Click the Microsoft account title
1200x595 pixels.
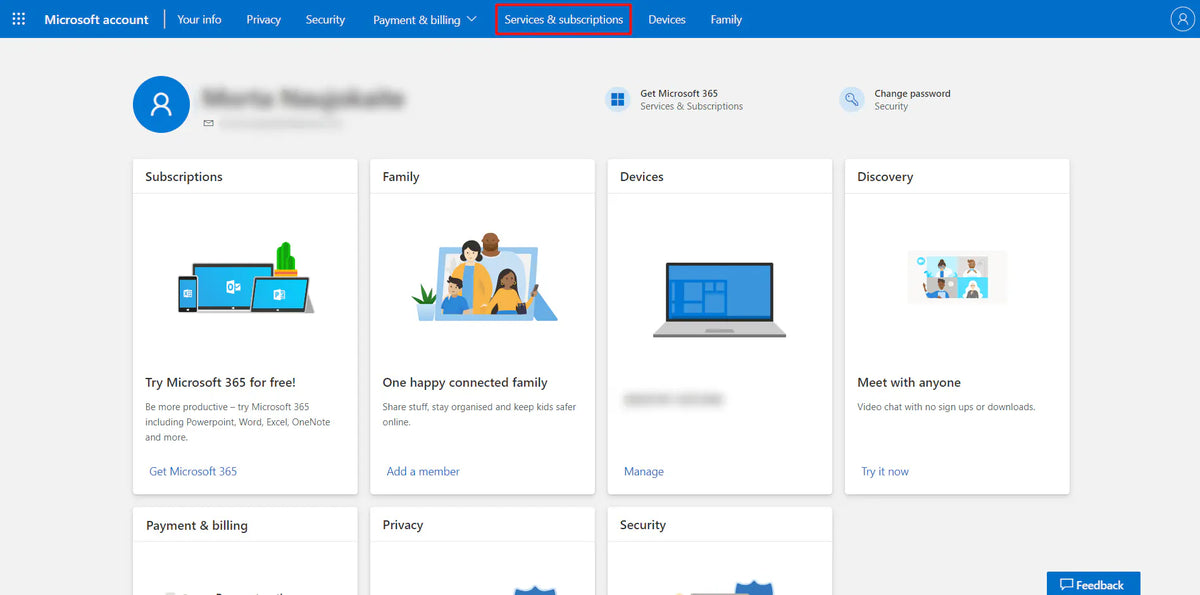click(x=96, y=19)
